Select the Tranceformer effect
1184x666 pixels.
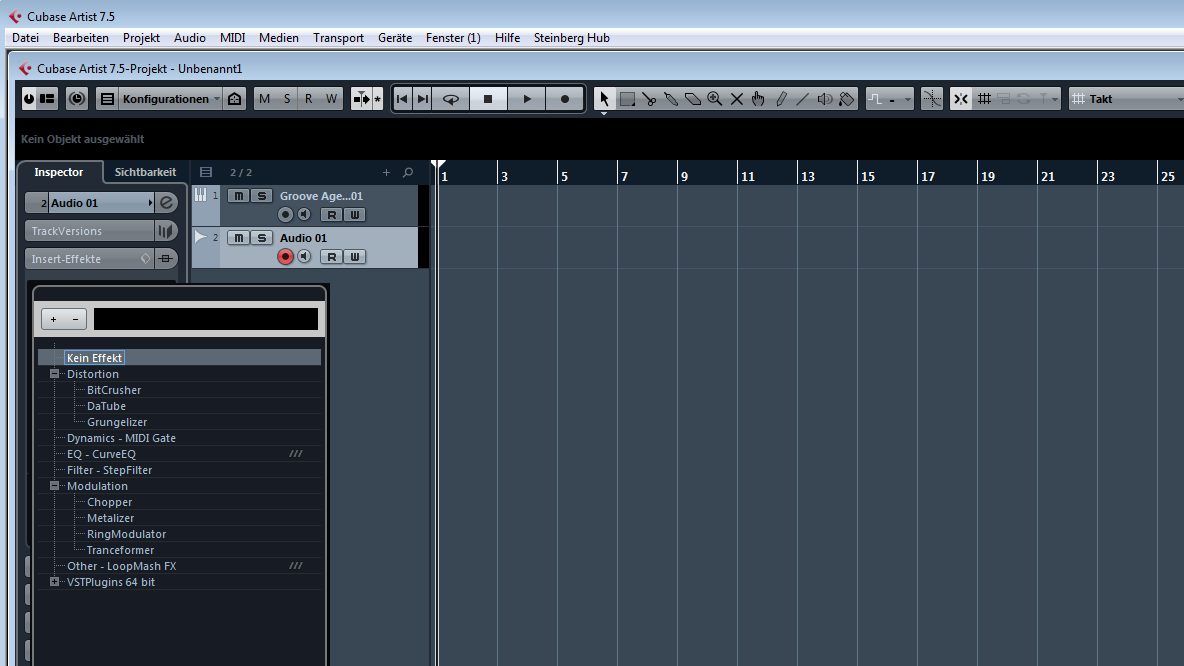pyautogui.click(x=120, y=550)
